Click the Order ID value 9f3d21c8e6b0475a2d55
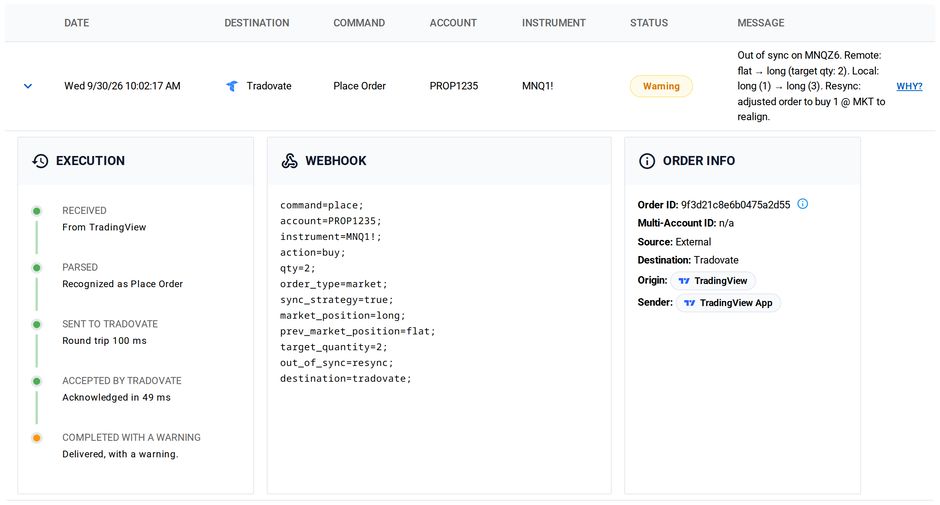The image size is (940, 505). pyautogui.click(x=736, y=205)
